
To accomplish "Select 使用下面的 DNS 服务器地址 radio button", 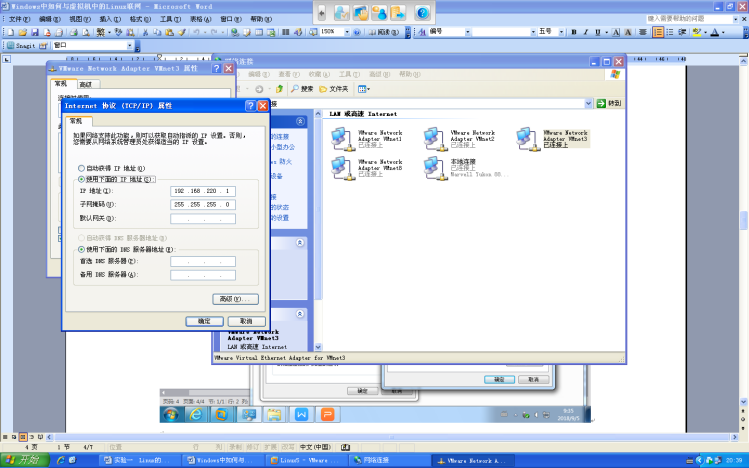I will tap(81, 249).
